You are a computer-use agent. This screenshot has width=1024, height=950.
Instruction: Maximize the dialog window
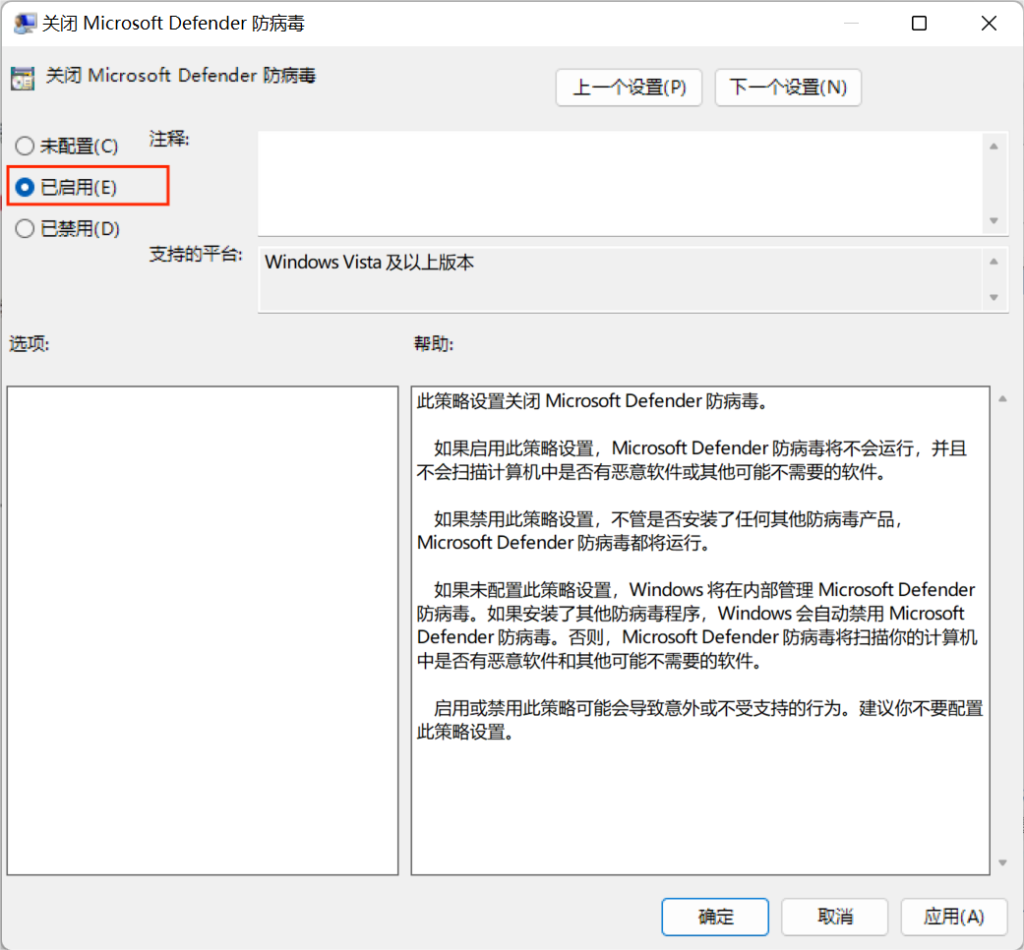pos(919,24)
